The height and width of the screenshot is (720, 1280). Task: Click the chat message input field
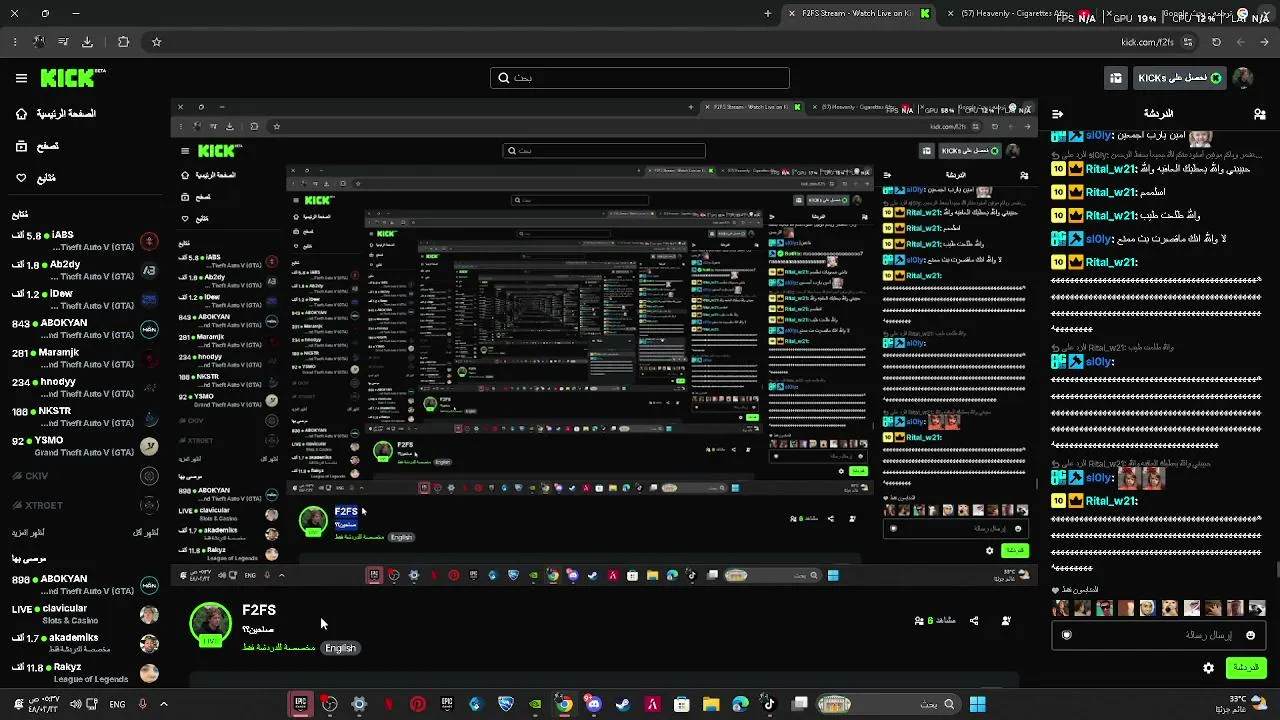tap(1160, 635)
